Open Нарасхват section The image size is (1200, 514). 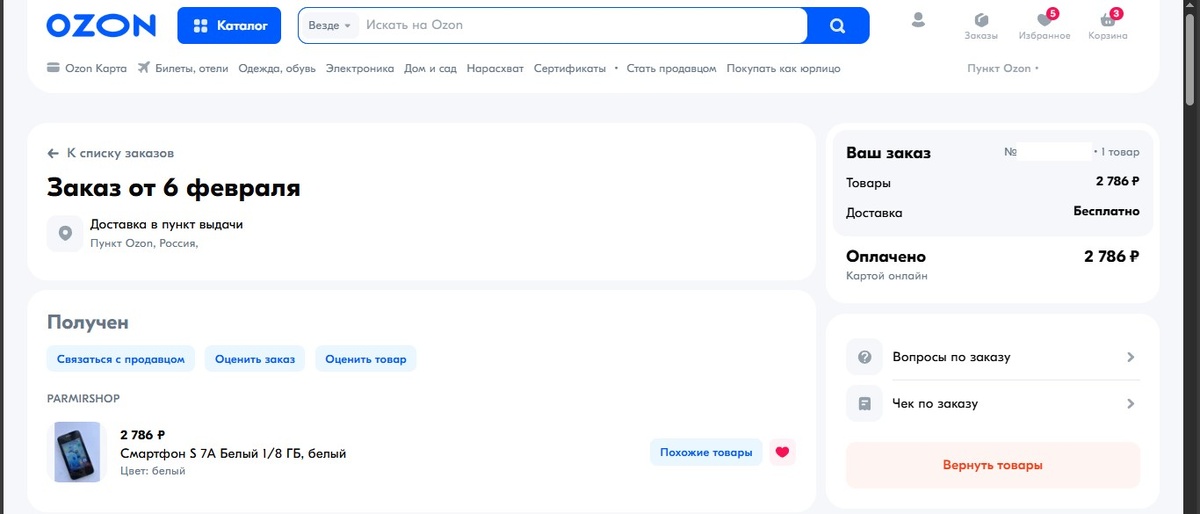point(495,69)
